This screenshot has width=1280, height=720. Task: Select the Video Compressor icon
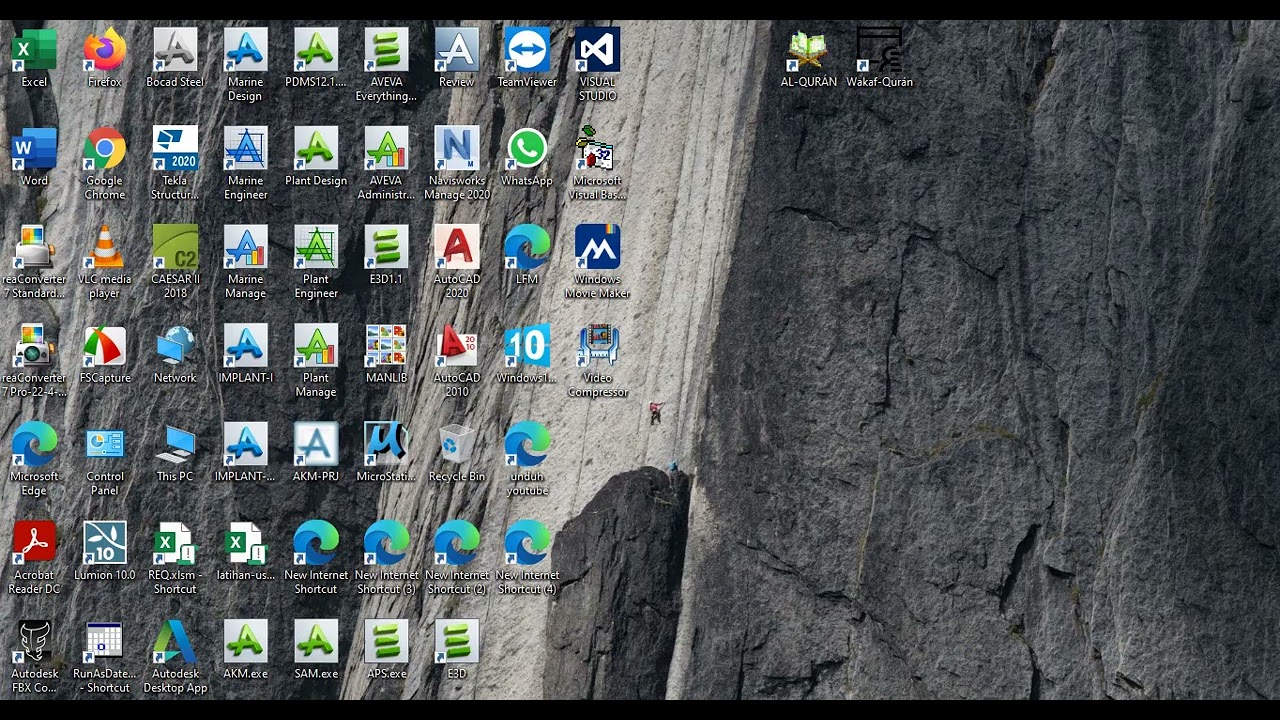(598, 346)
